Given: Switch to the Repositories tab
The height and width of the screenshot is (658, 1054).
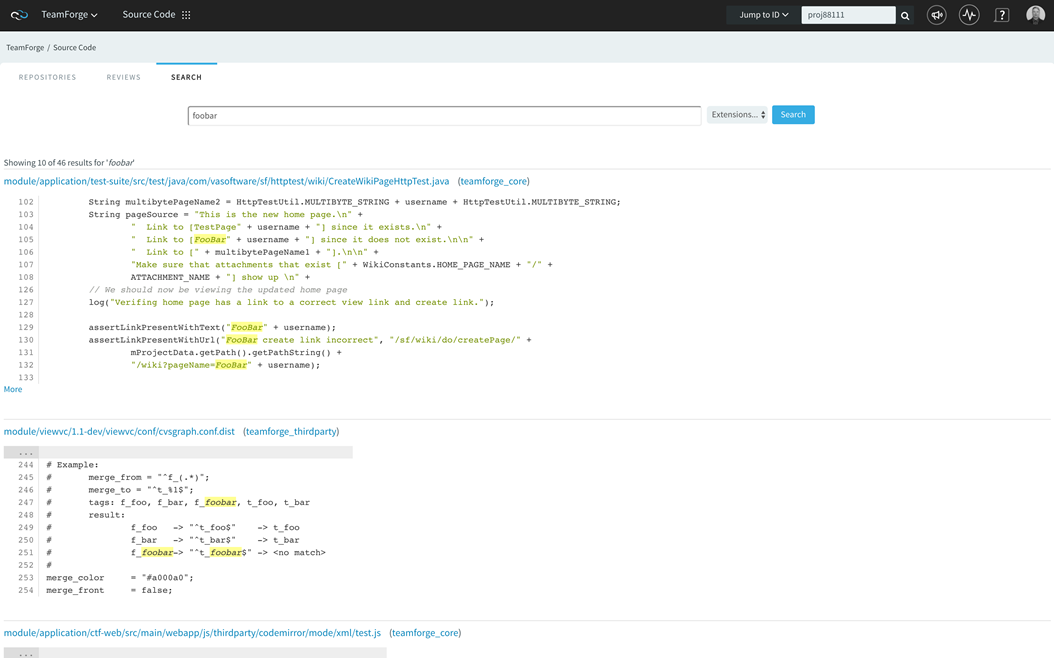Looking at the screenshot, I should (47, 77).
